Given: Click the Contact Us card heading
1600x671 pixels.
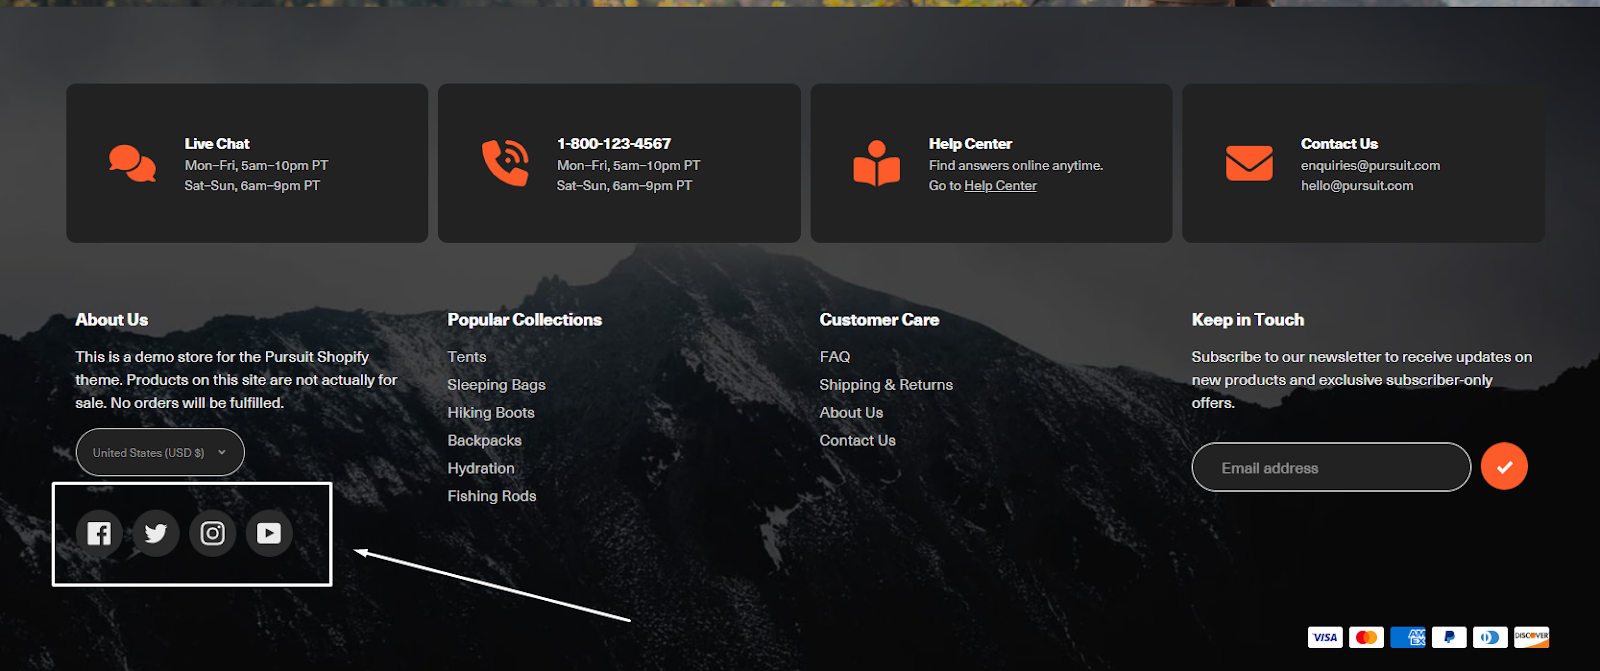Looking at the screenshot, I should pyautogui.click(x=1339, y=144).
